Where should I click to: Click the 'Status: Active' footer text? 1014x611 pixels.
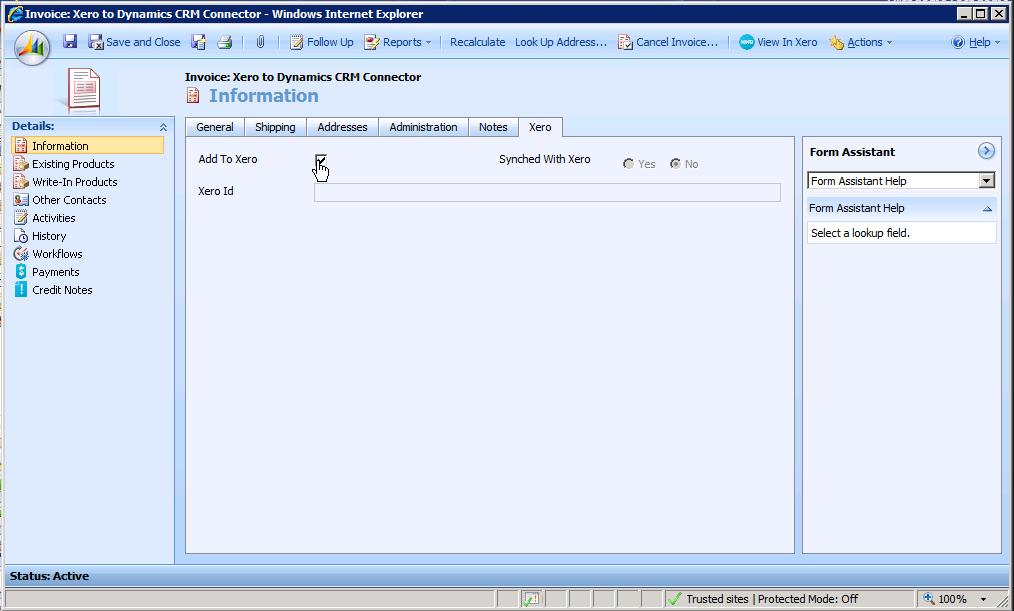(49, 576)
